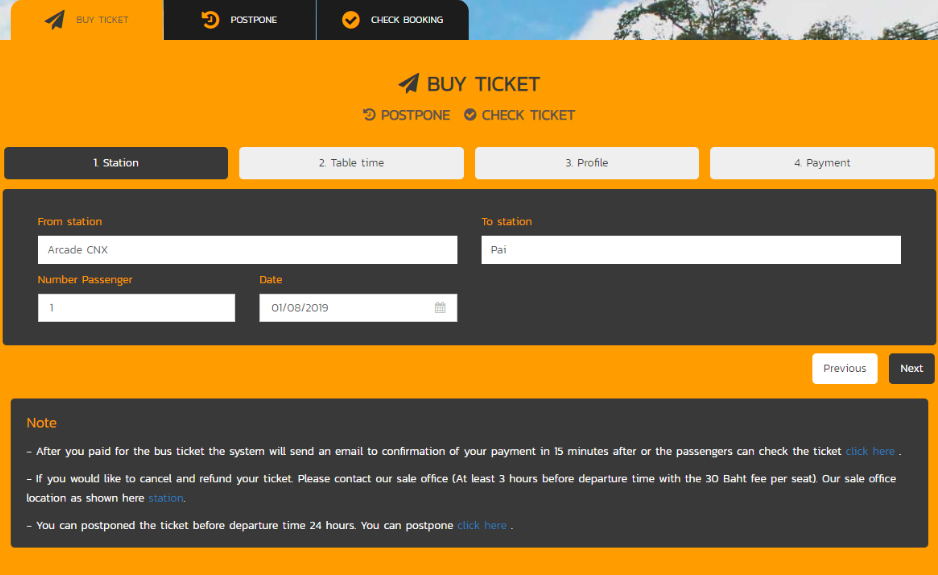Screen dimensions: 938x575
Task: Click the paper plane icon in Buy Ticket tab
Action: 55,20
